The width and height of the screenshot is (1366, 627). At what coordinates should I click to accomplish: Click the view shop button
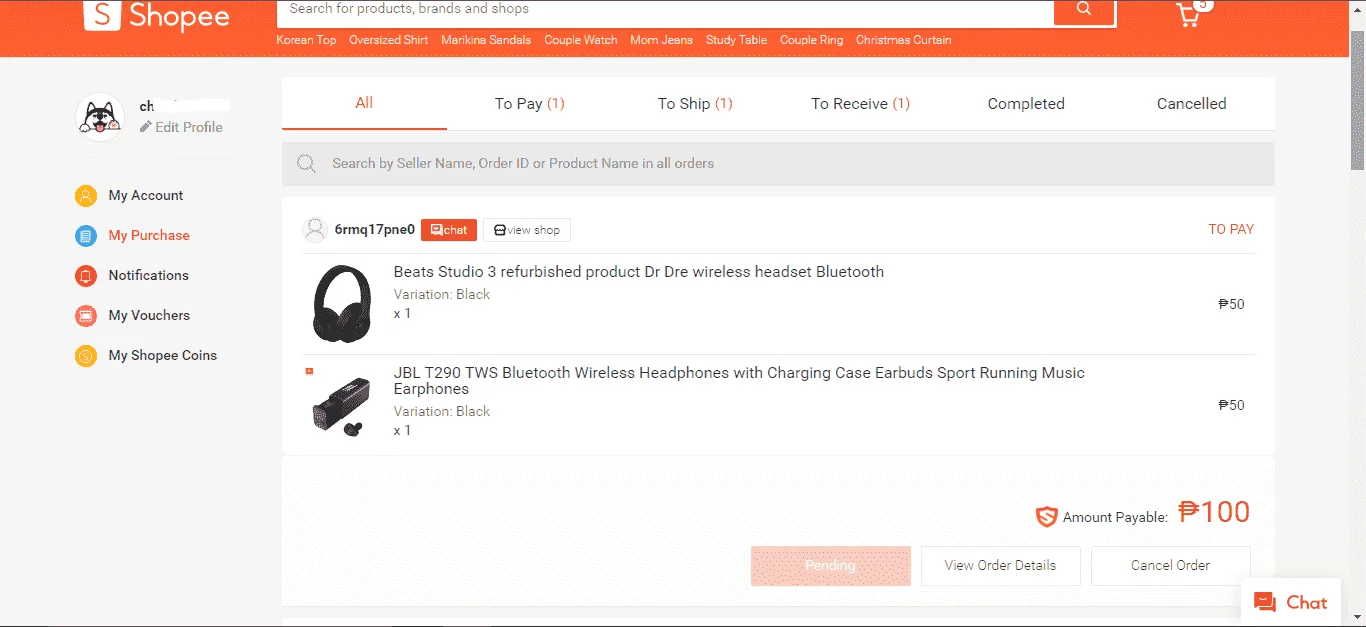(527, 230)
